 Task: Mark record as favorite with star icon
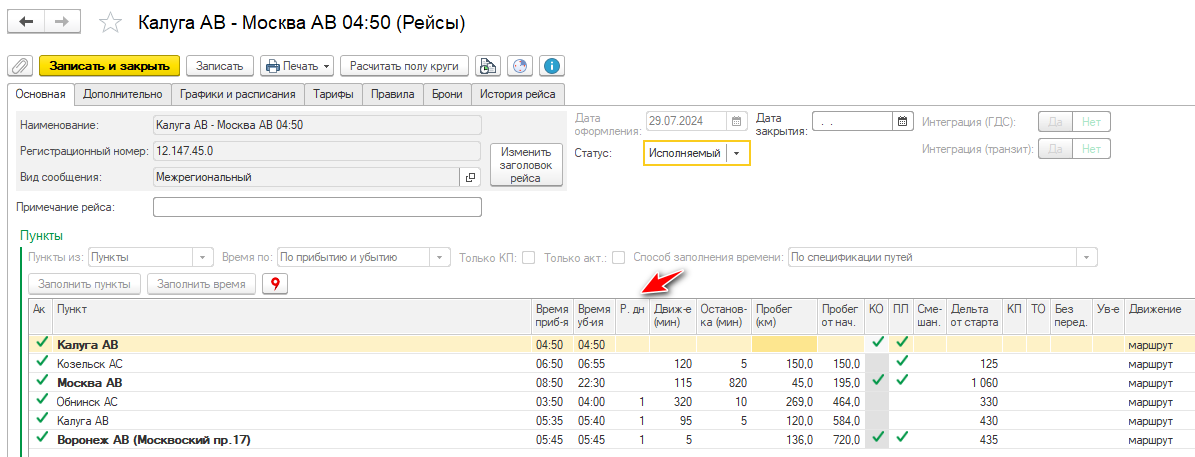[112, 22]
